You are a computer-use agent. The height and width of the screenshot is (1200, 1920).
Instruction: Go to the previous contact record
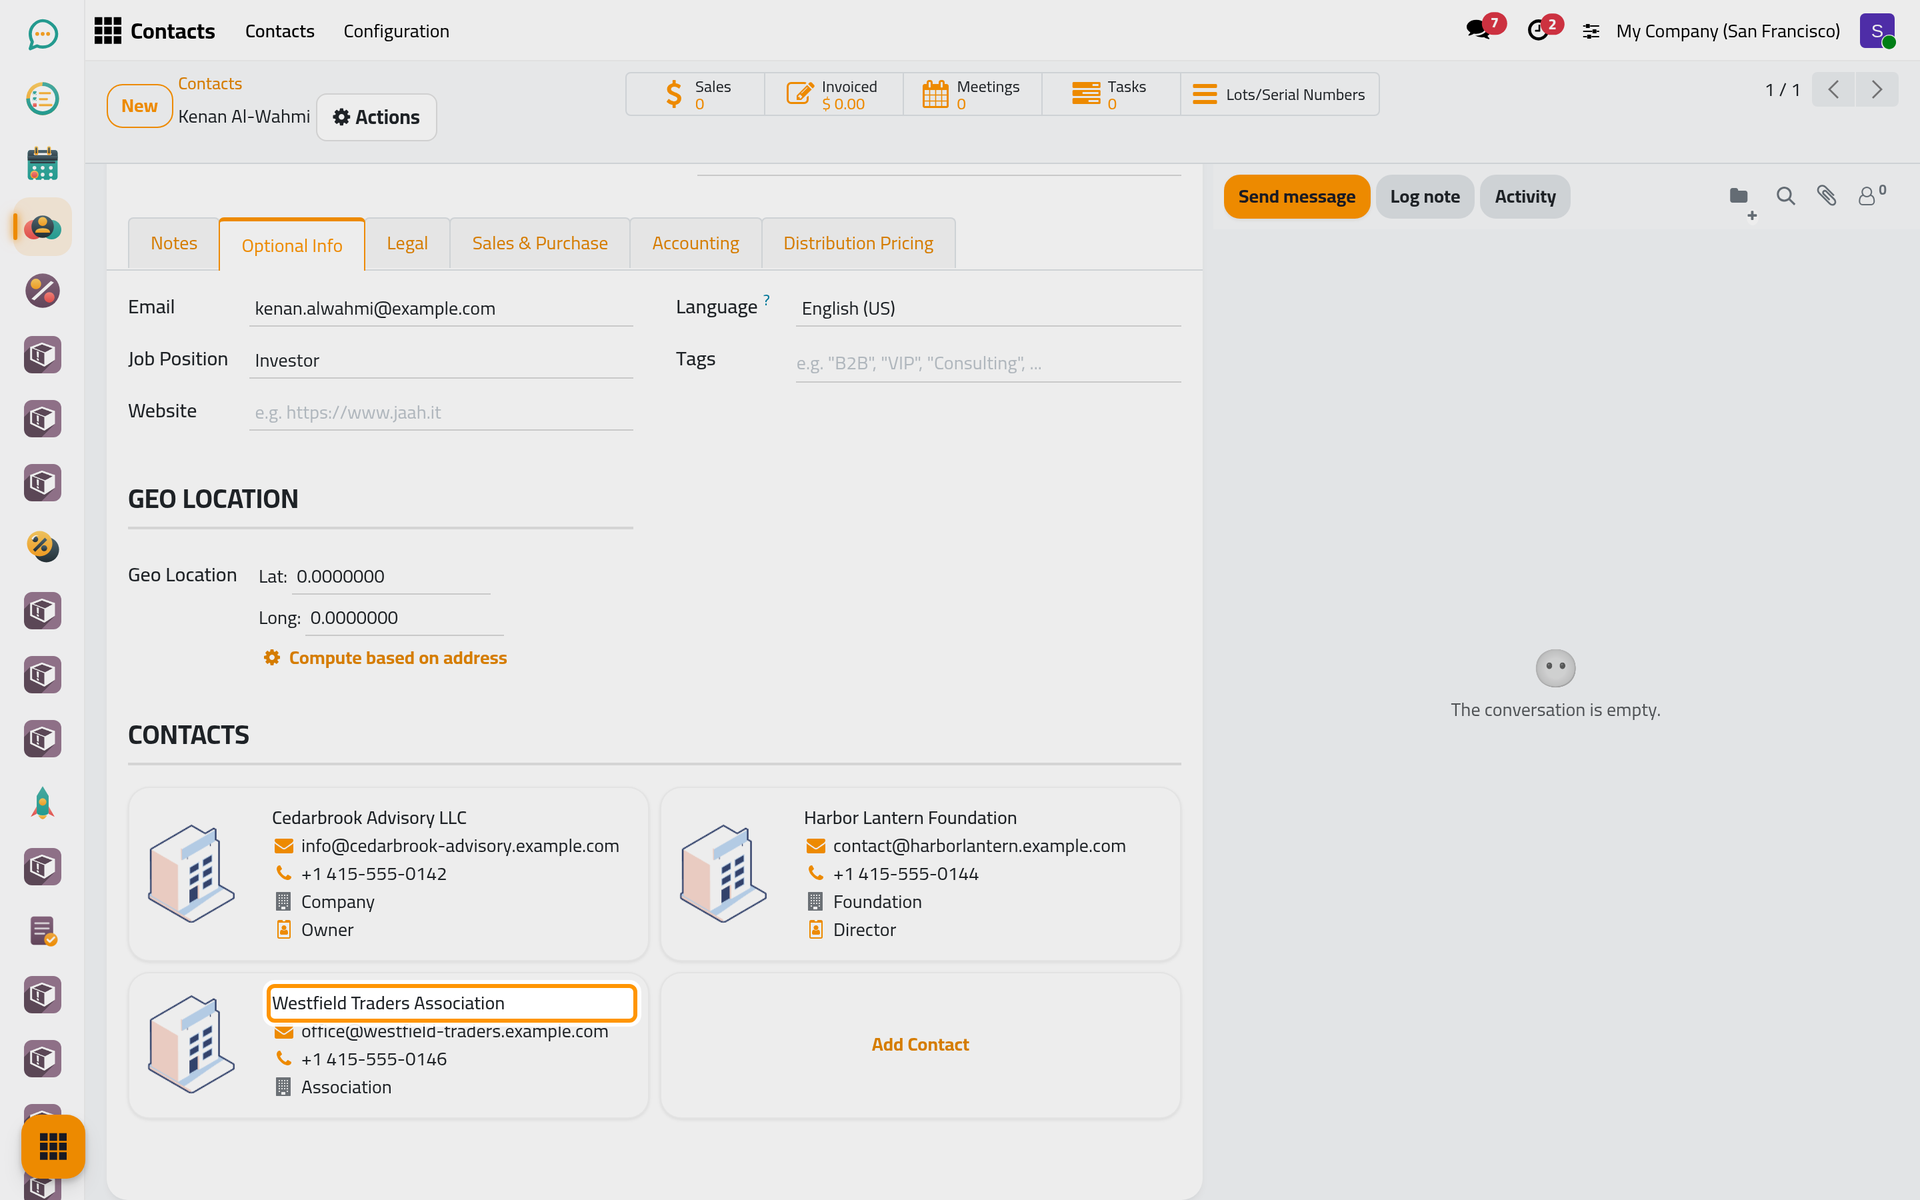1834,90
